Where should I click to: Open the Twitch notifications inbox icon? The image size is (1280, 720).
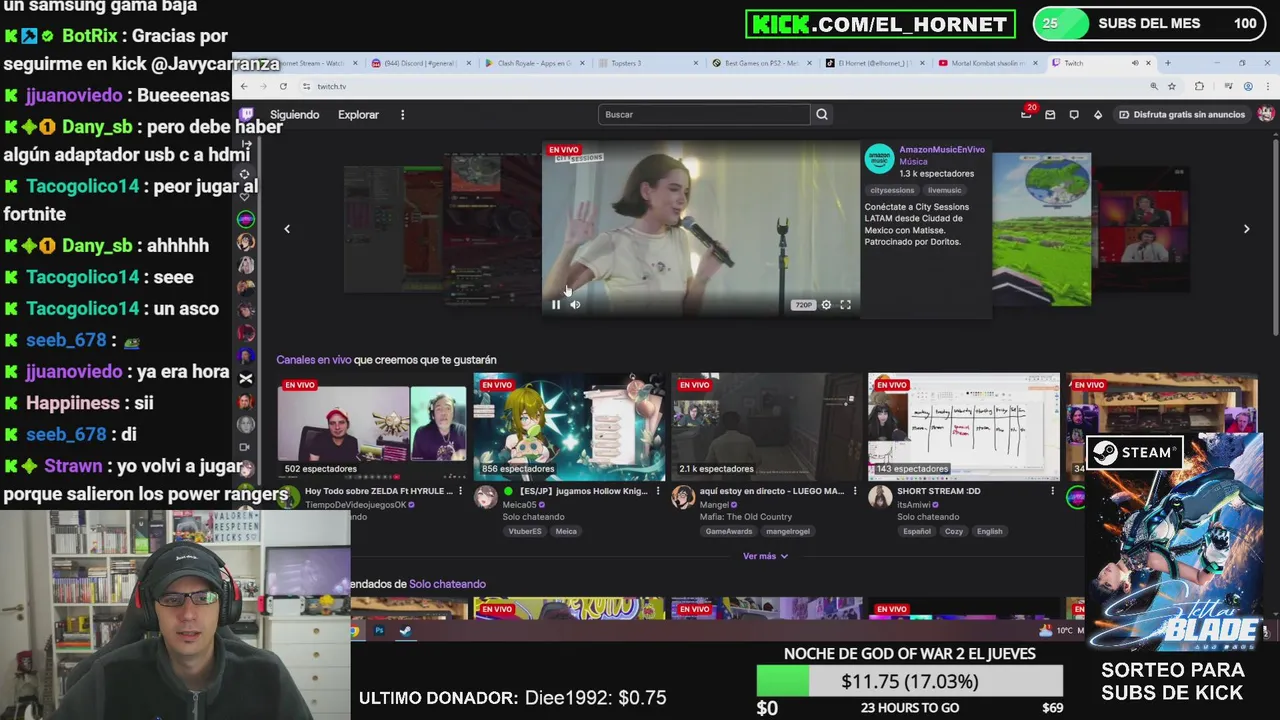click(x=1050, y=115)
